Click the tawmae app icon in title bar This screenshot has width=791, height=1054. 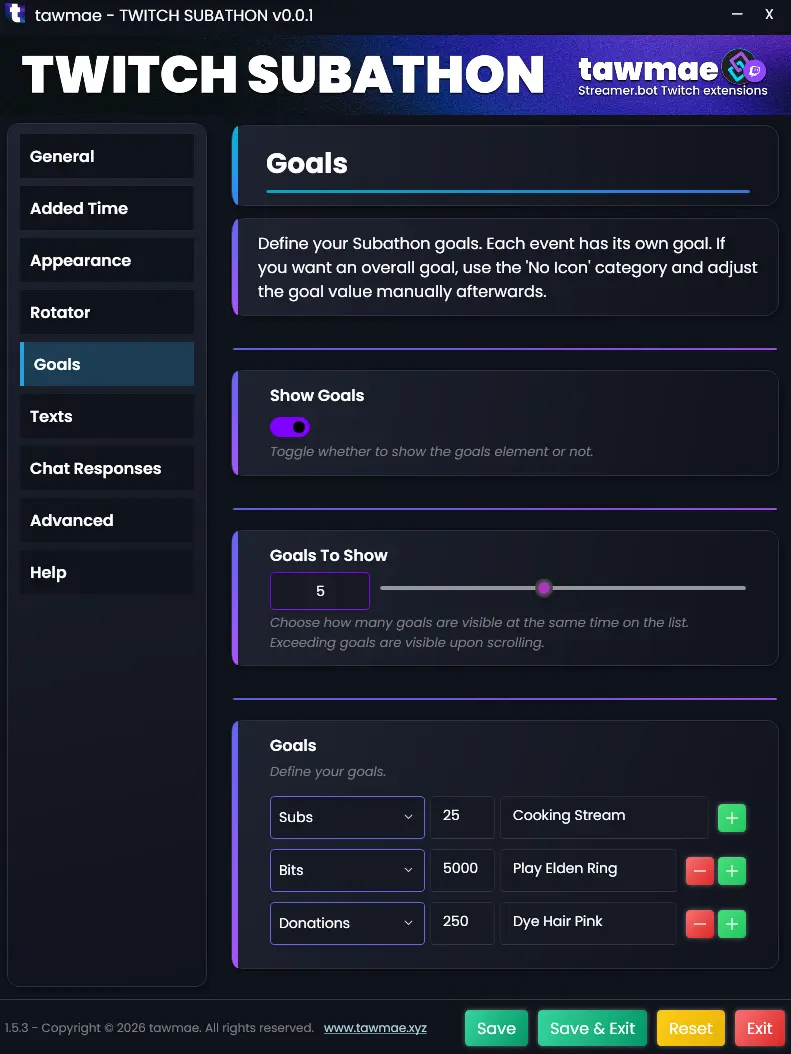pos(16,15)
